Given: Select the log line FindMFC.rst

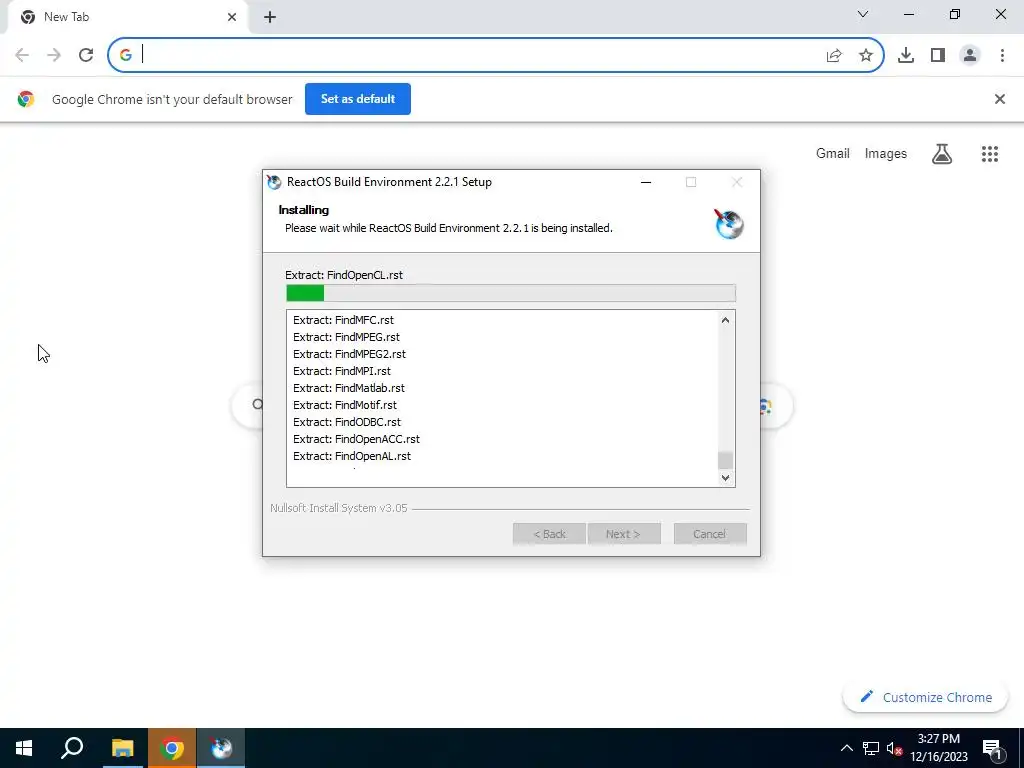Looking at the screenshot, I should [x=344, y=320].
